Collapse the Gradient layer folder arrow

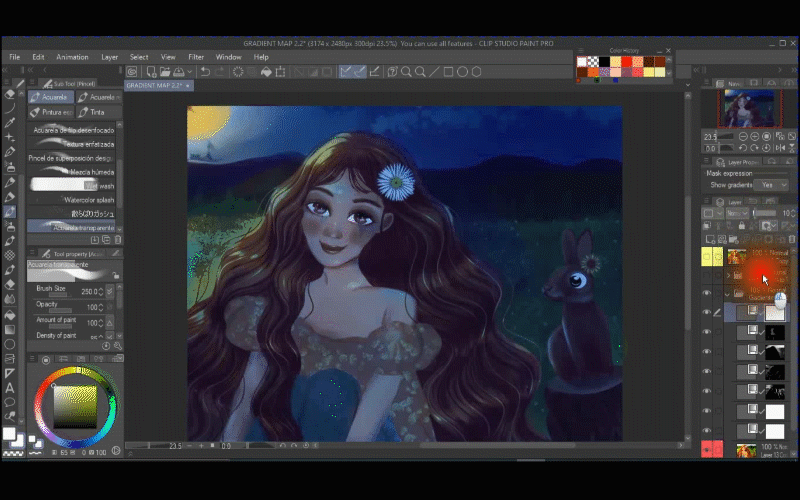(x=727, y=294)
